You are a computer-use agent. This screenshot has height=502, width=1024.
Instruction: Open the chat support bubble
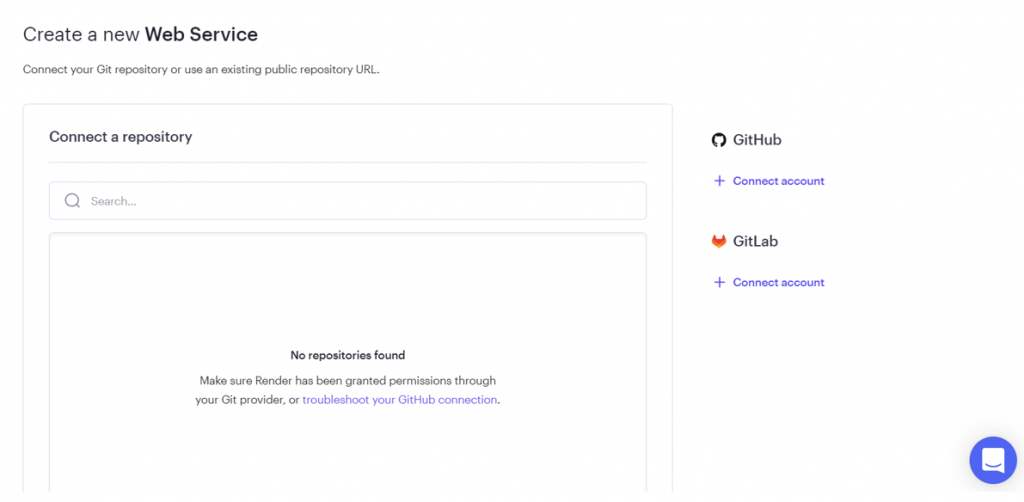pyautogui.click(x=992, y=460)
